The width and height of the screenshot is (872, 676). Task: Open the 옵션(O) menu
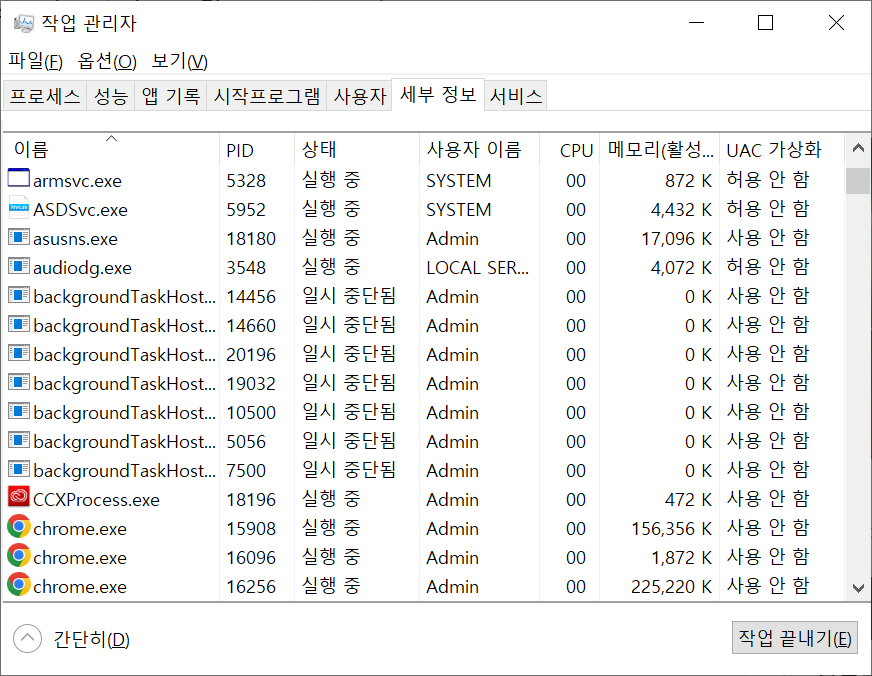click(x=107, y=61)
